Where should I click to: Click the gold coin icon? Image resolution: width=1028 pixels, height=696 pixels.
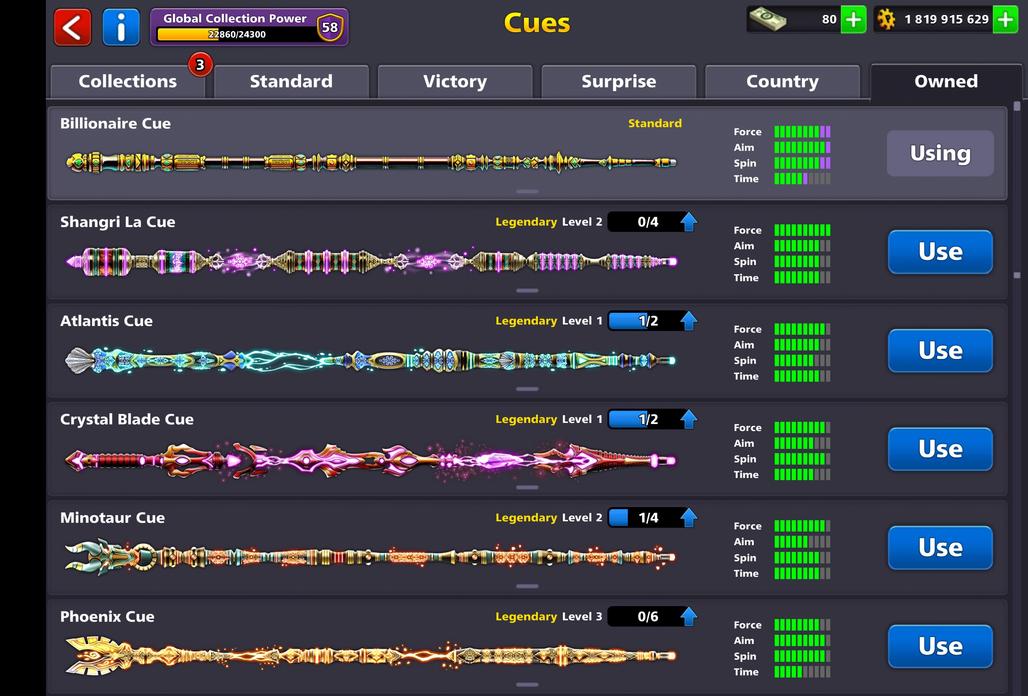tap(886, 19)
